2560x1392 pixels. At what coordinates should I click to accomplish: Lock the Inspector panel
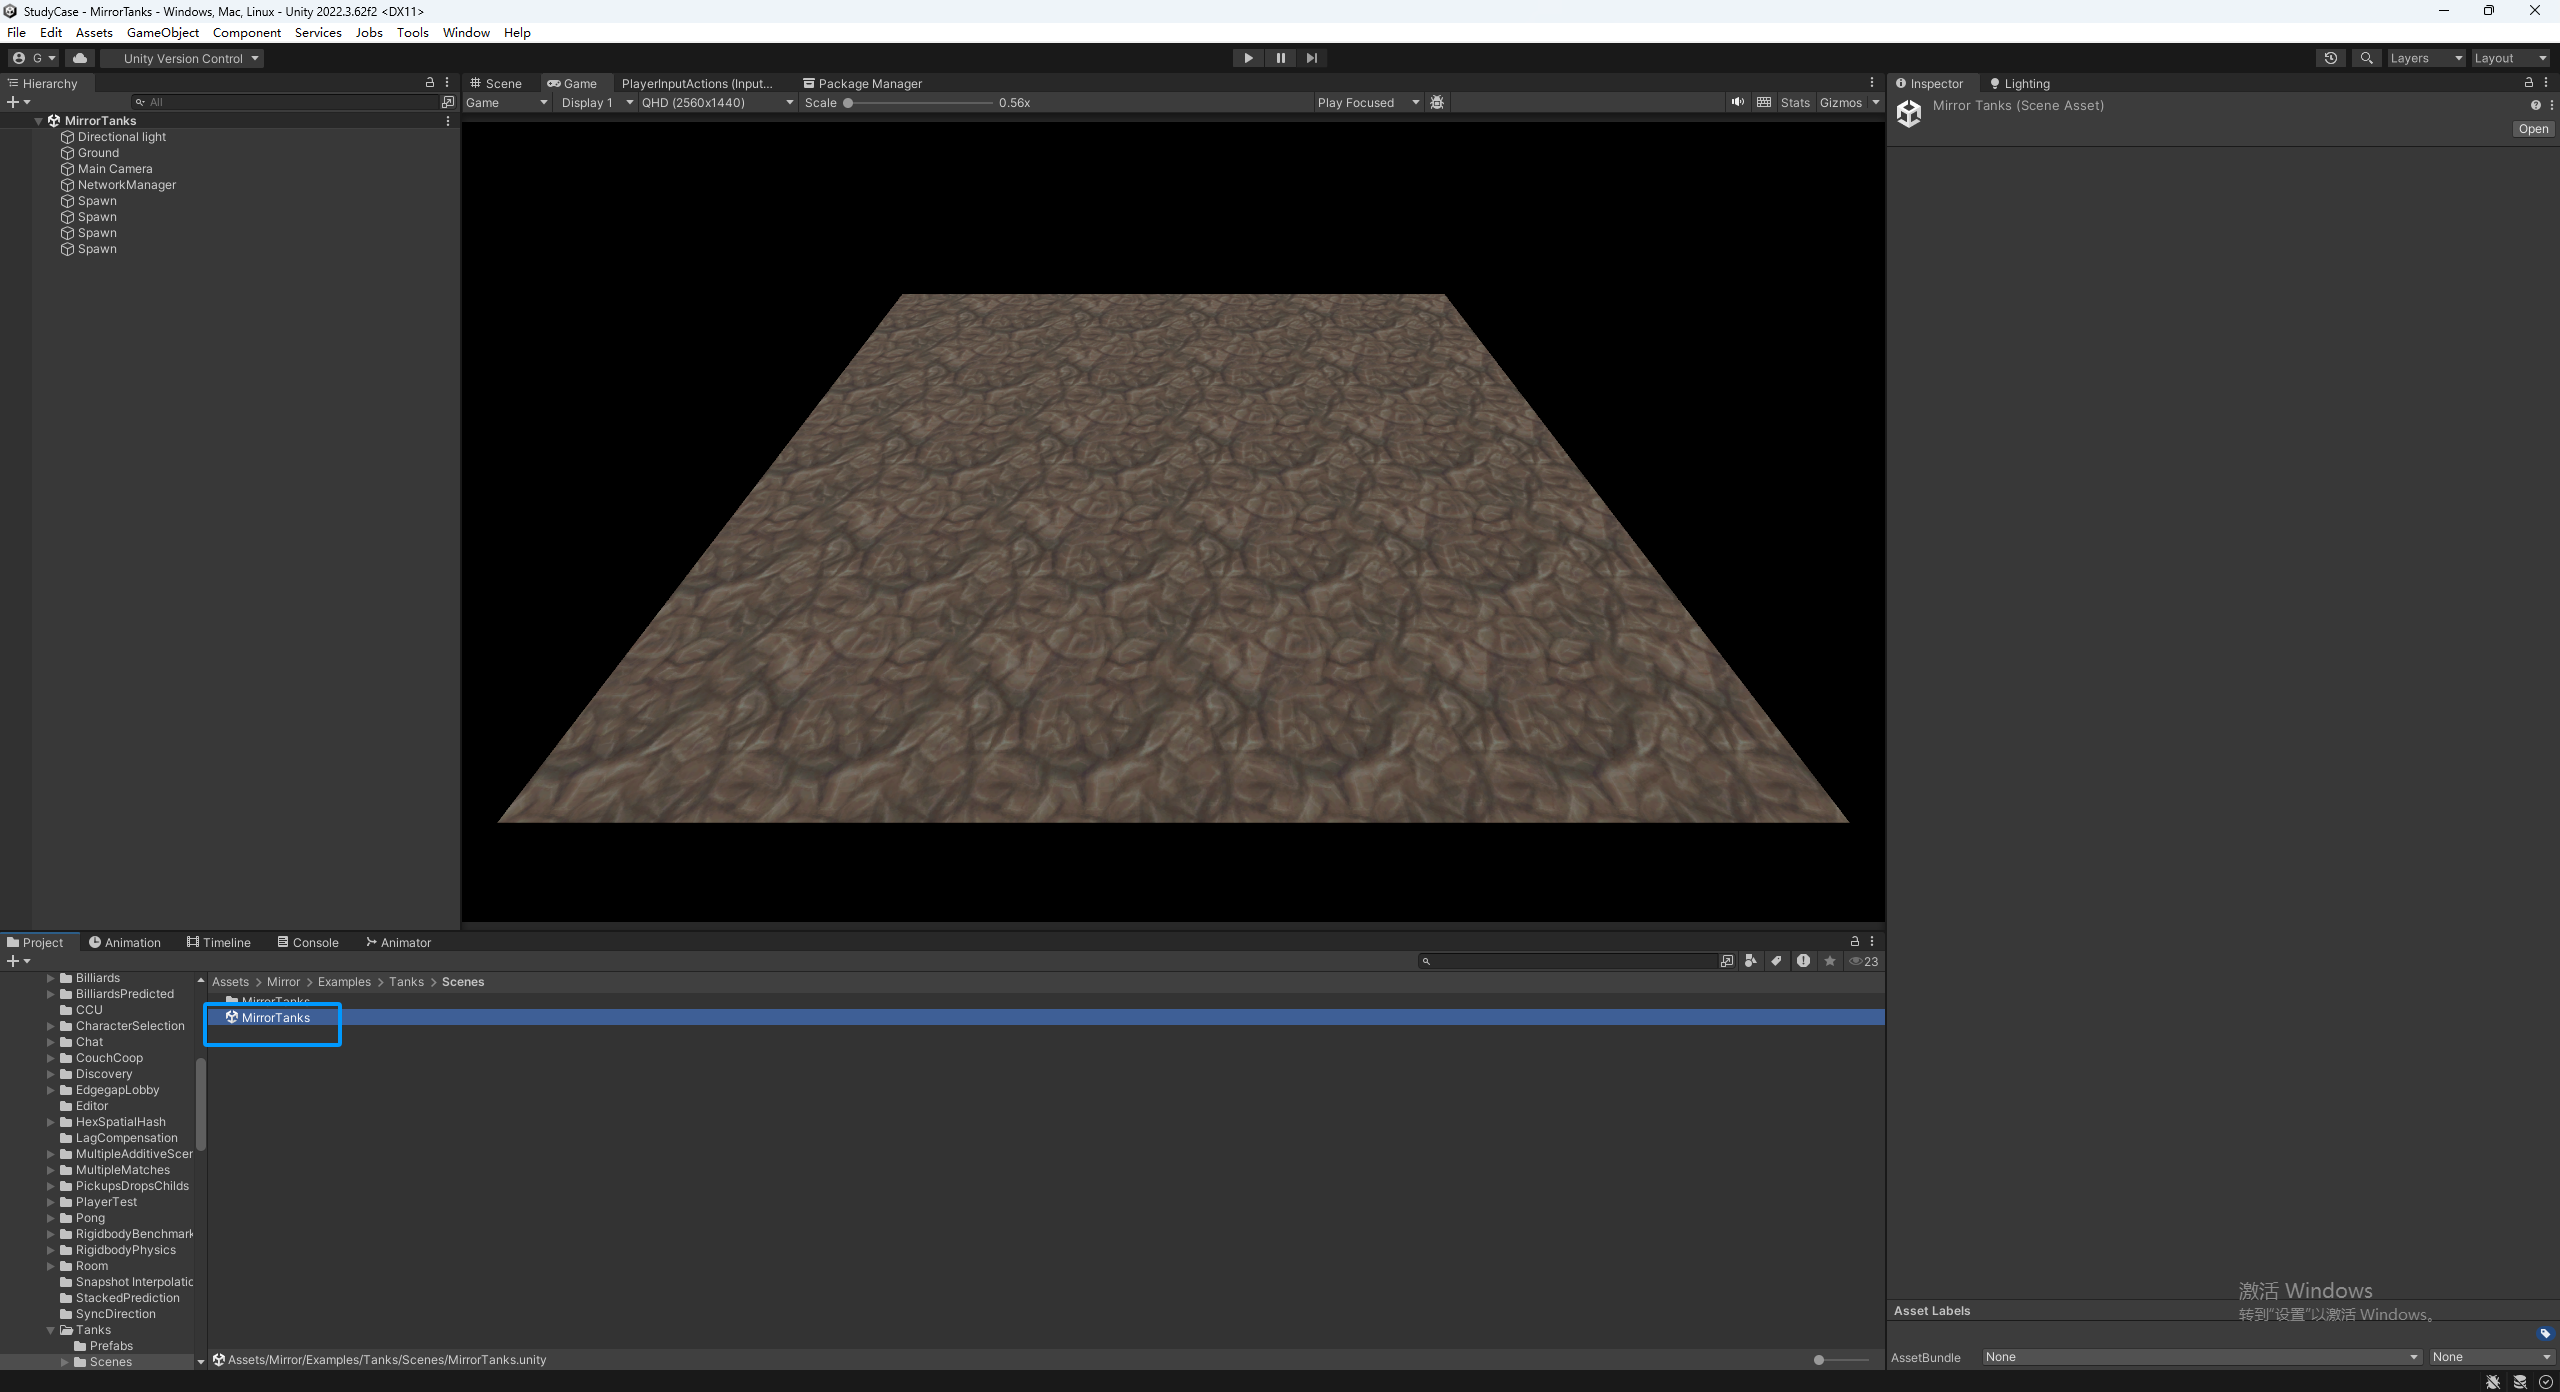(x=2528, y=83)
